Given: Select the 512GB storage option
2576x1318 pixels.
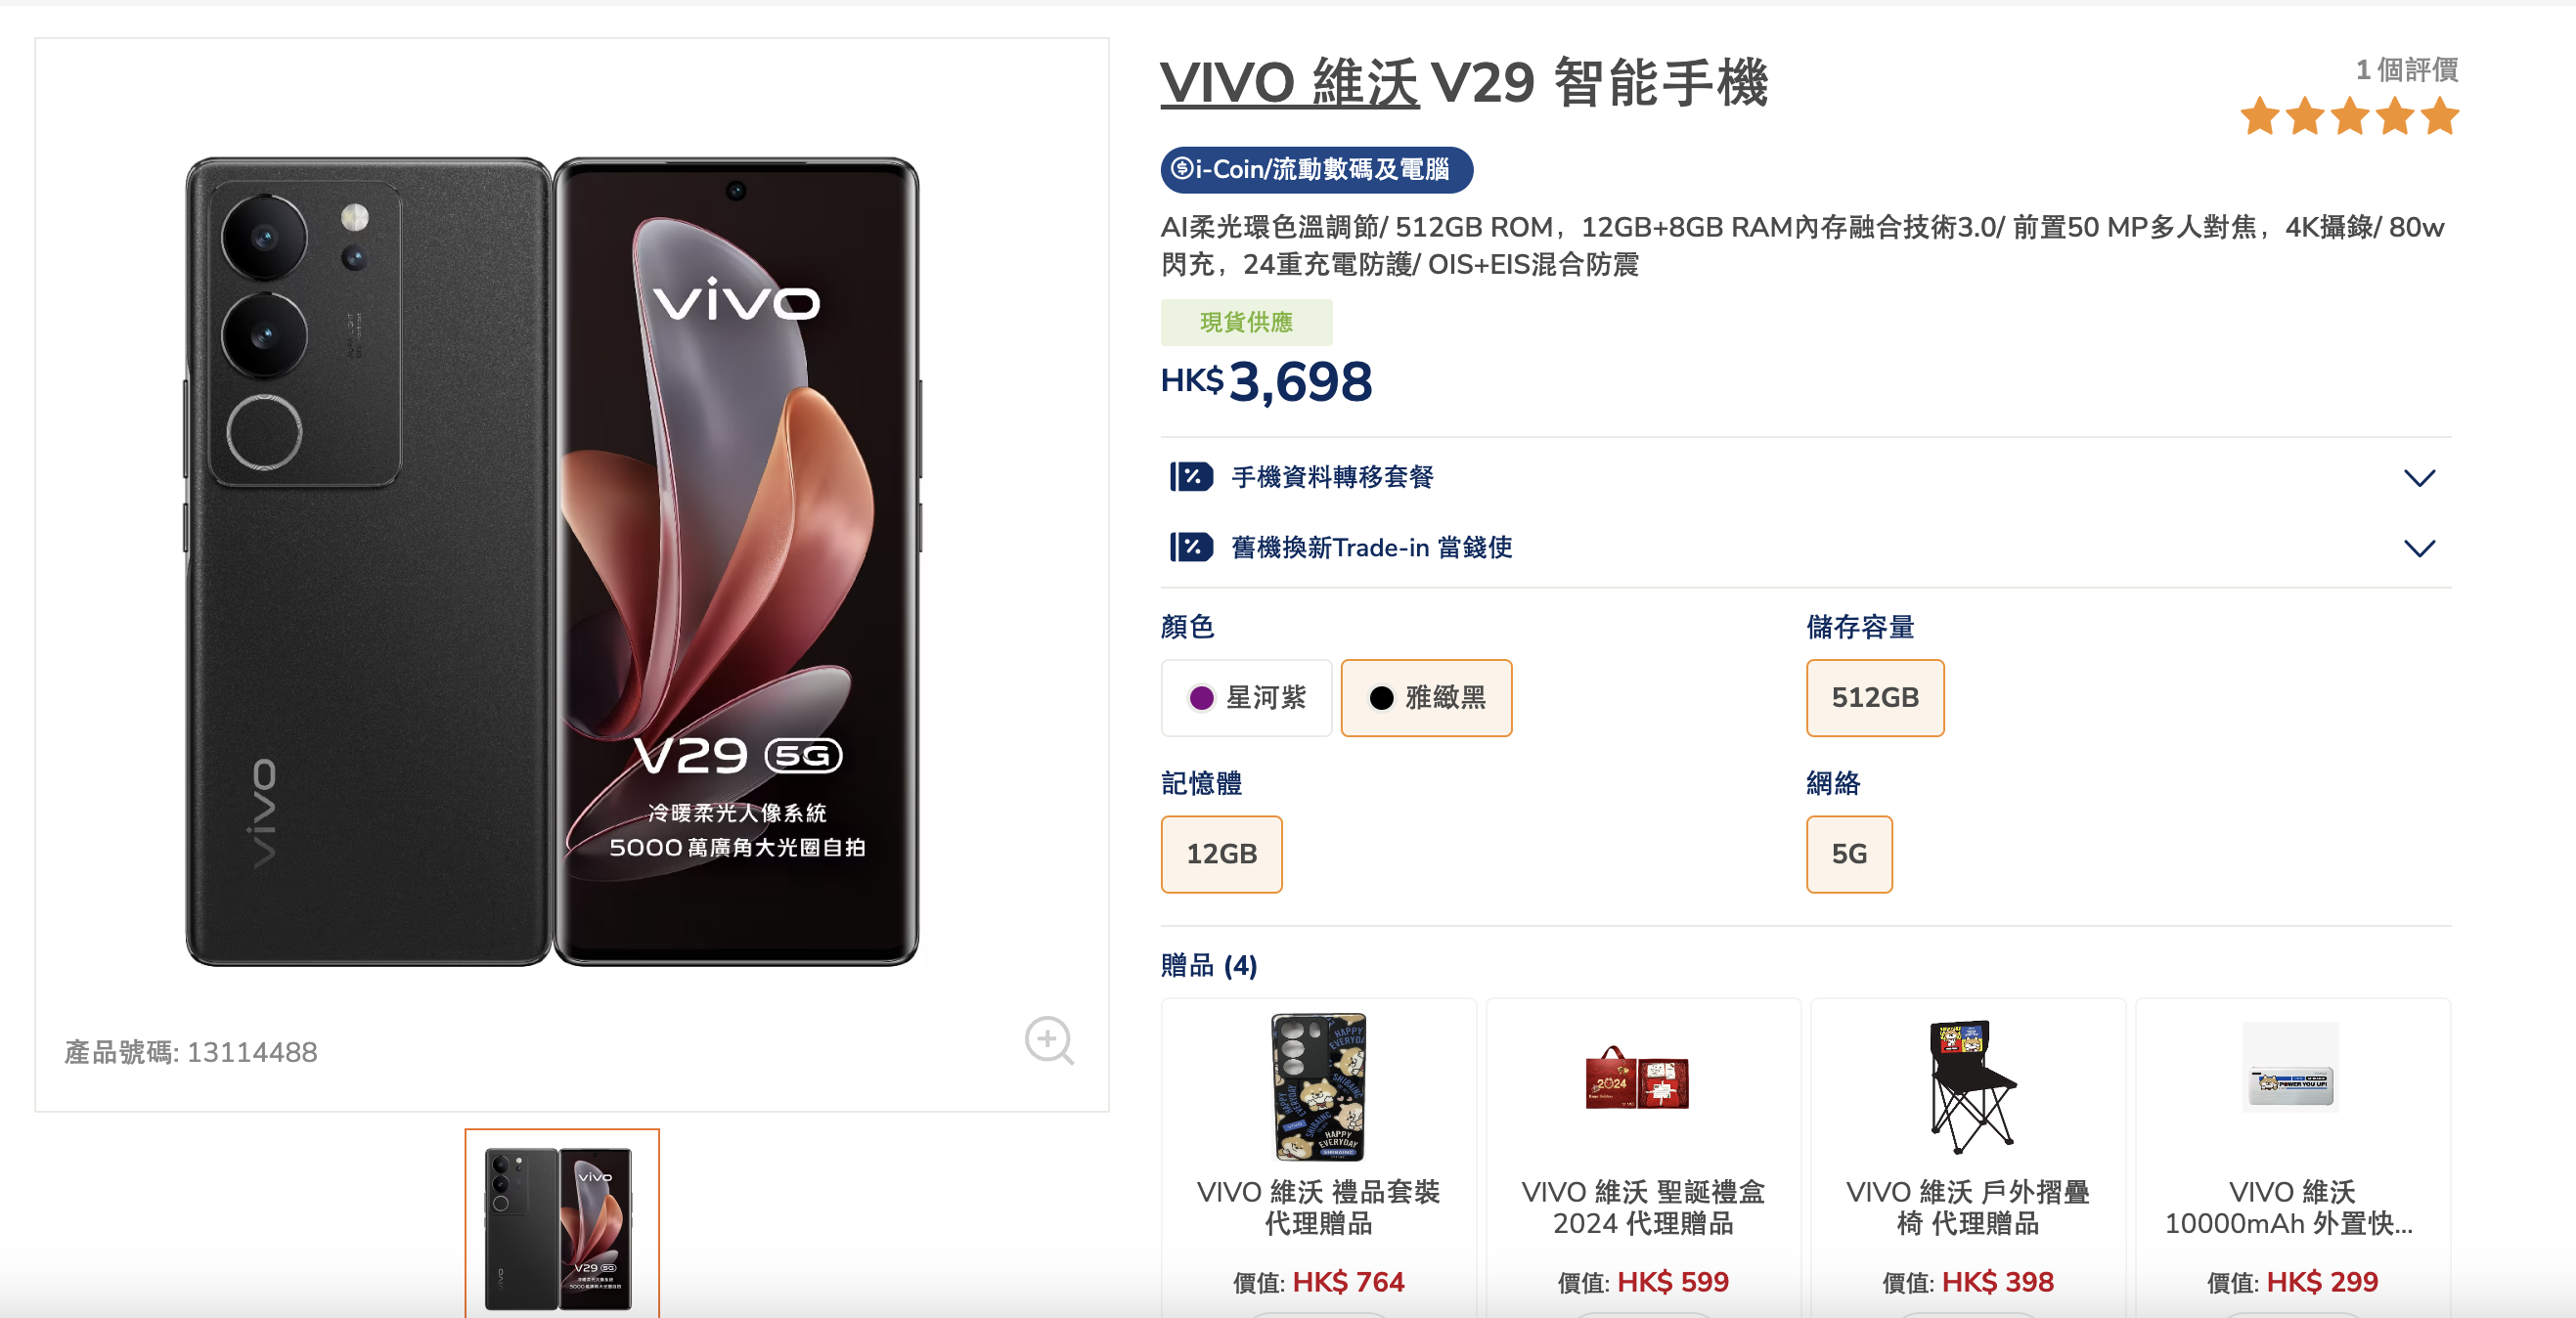Looking at the screenshot, I should pyautogui.click(x=1875, y=697).
